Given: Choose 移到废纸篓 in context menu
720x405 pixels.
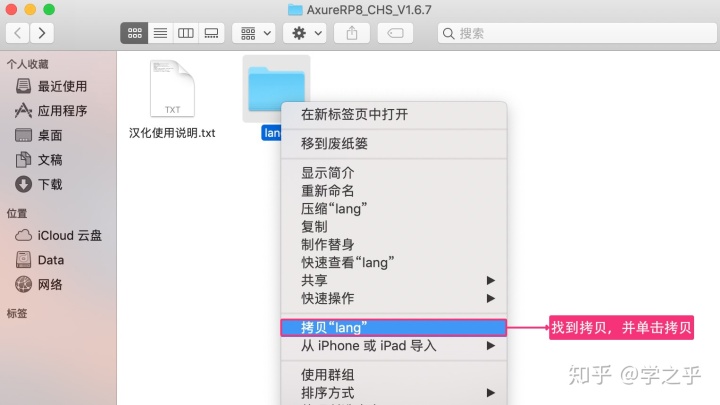Looking at the screenshot, I should coord(334,144).
